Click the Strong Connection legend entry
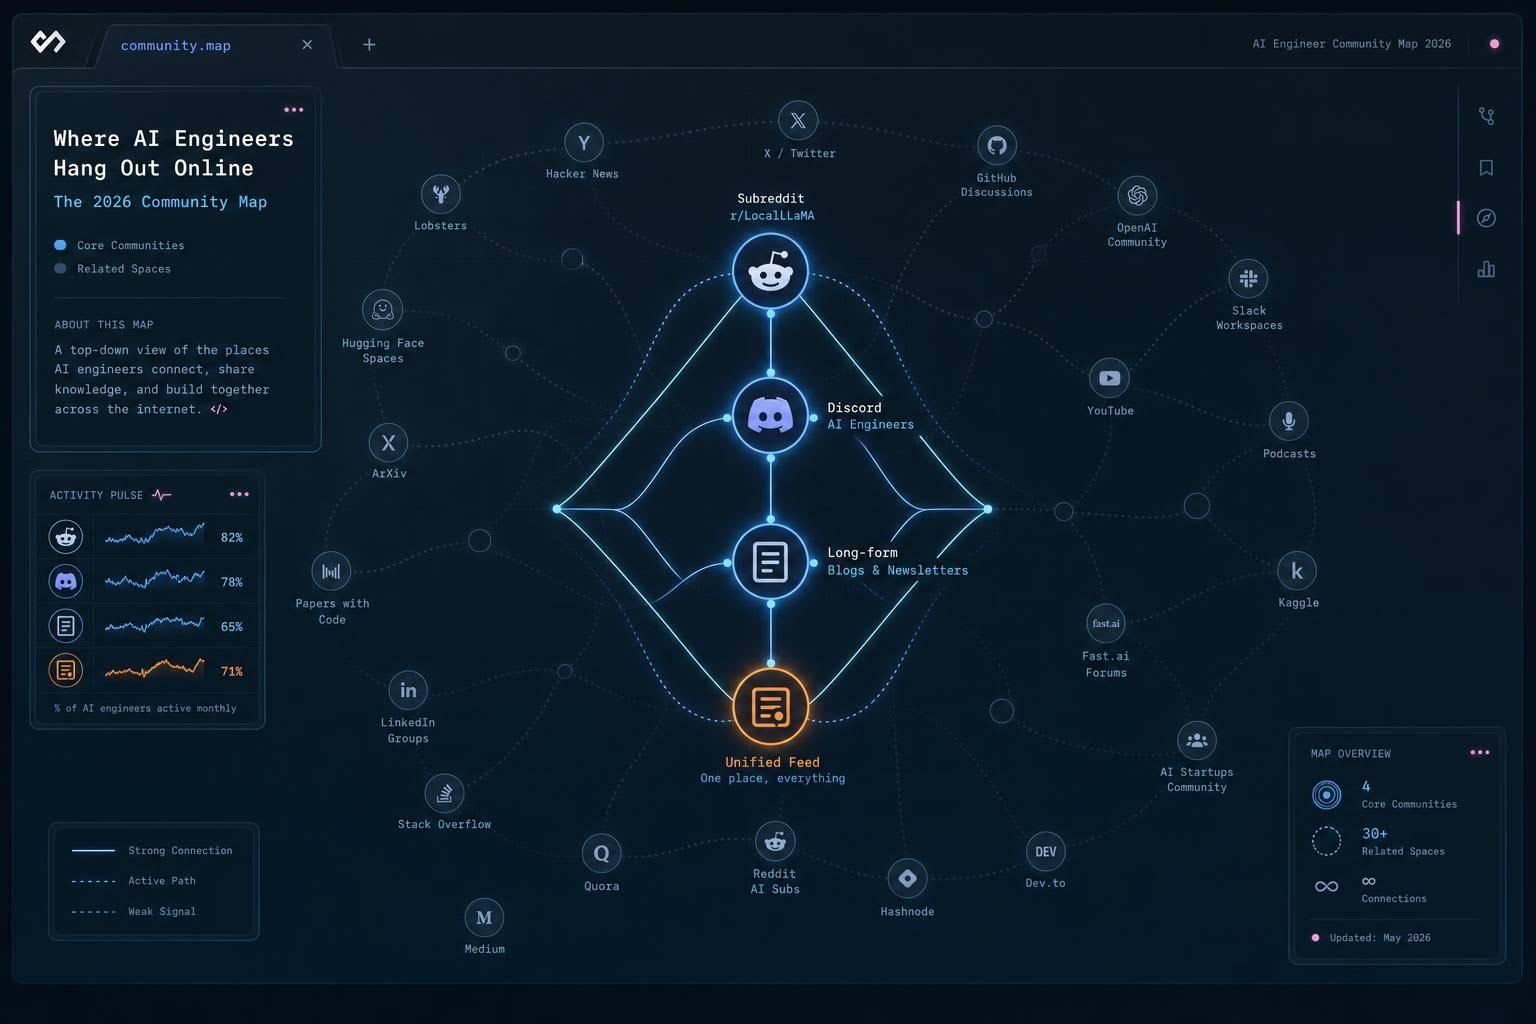This screenshot has height=1024, width=1536. tap(152, 850)
